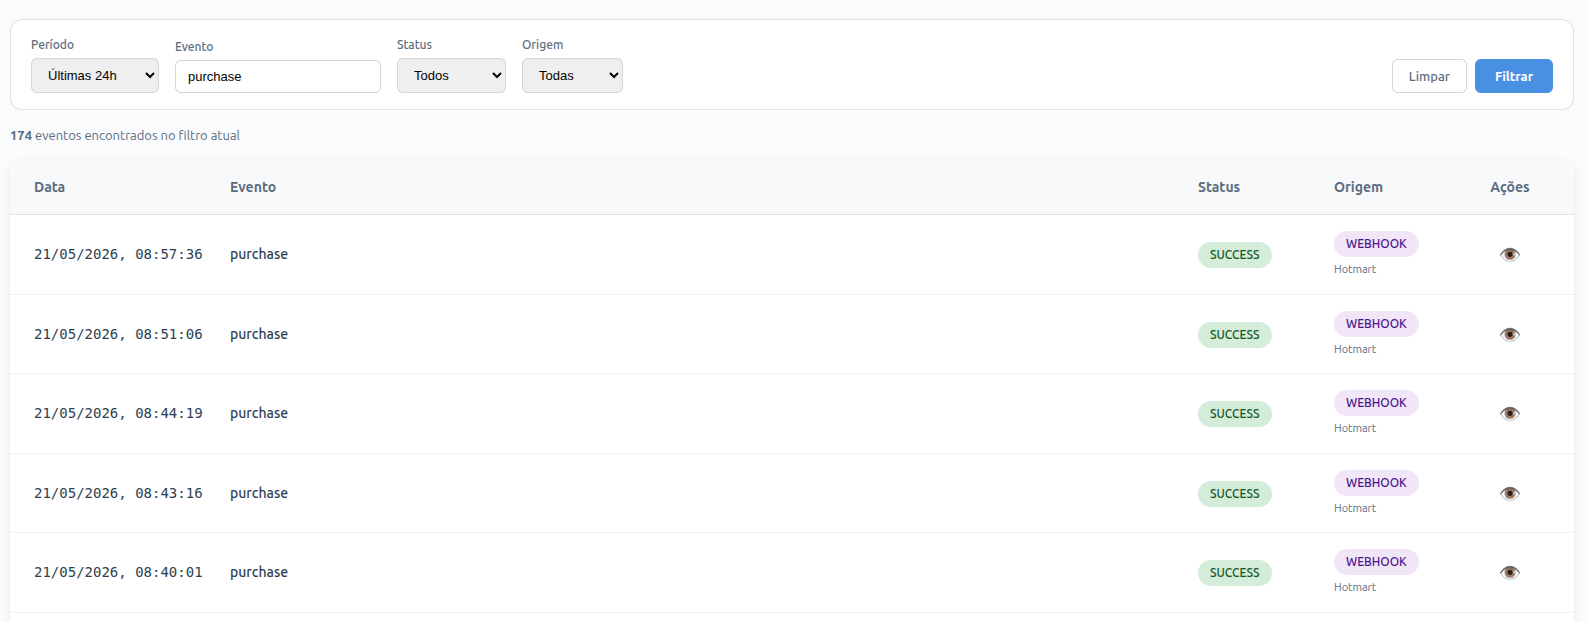Screen dimensions: 1589x622
Task: Select the WEBHOOK badge in the 08:51:06 row
Action: 1376,324
